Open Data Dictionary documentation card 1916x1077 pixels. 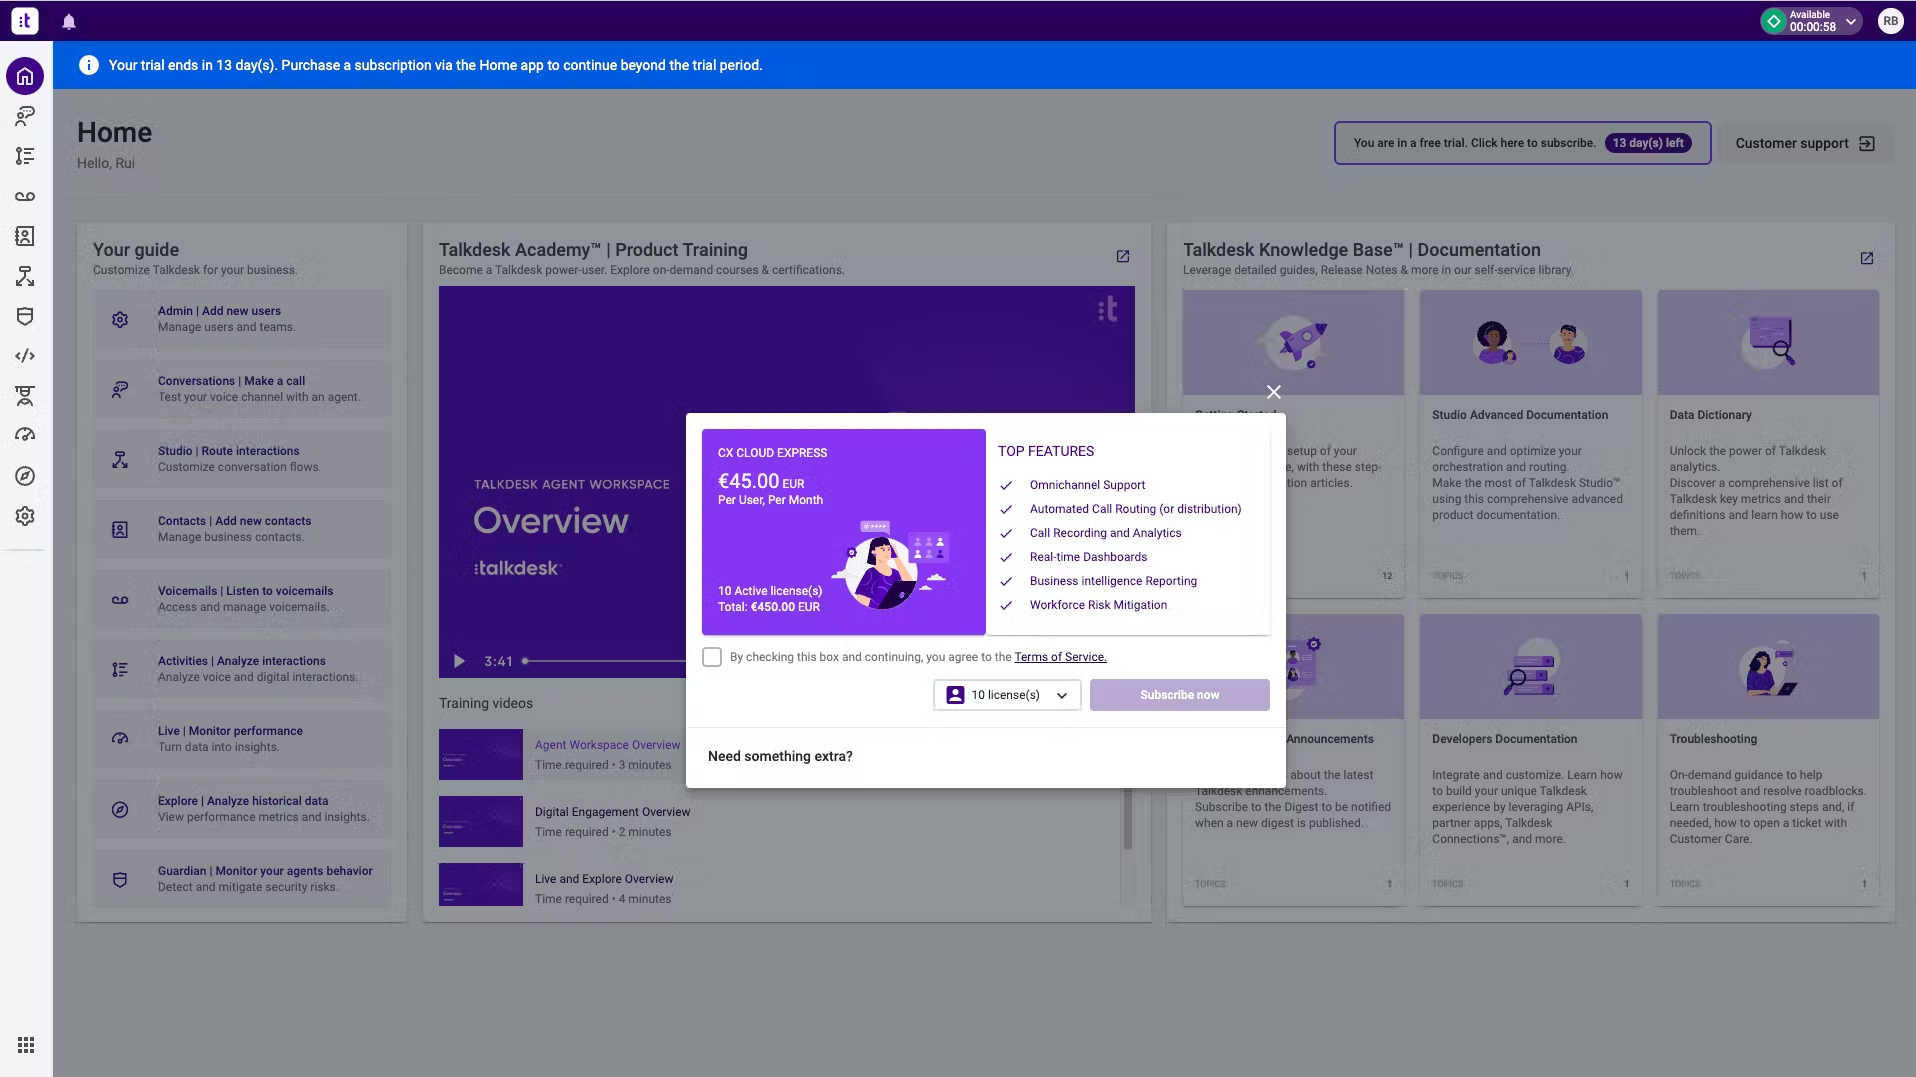(x=1768, y=444)
